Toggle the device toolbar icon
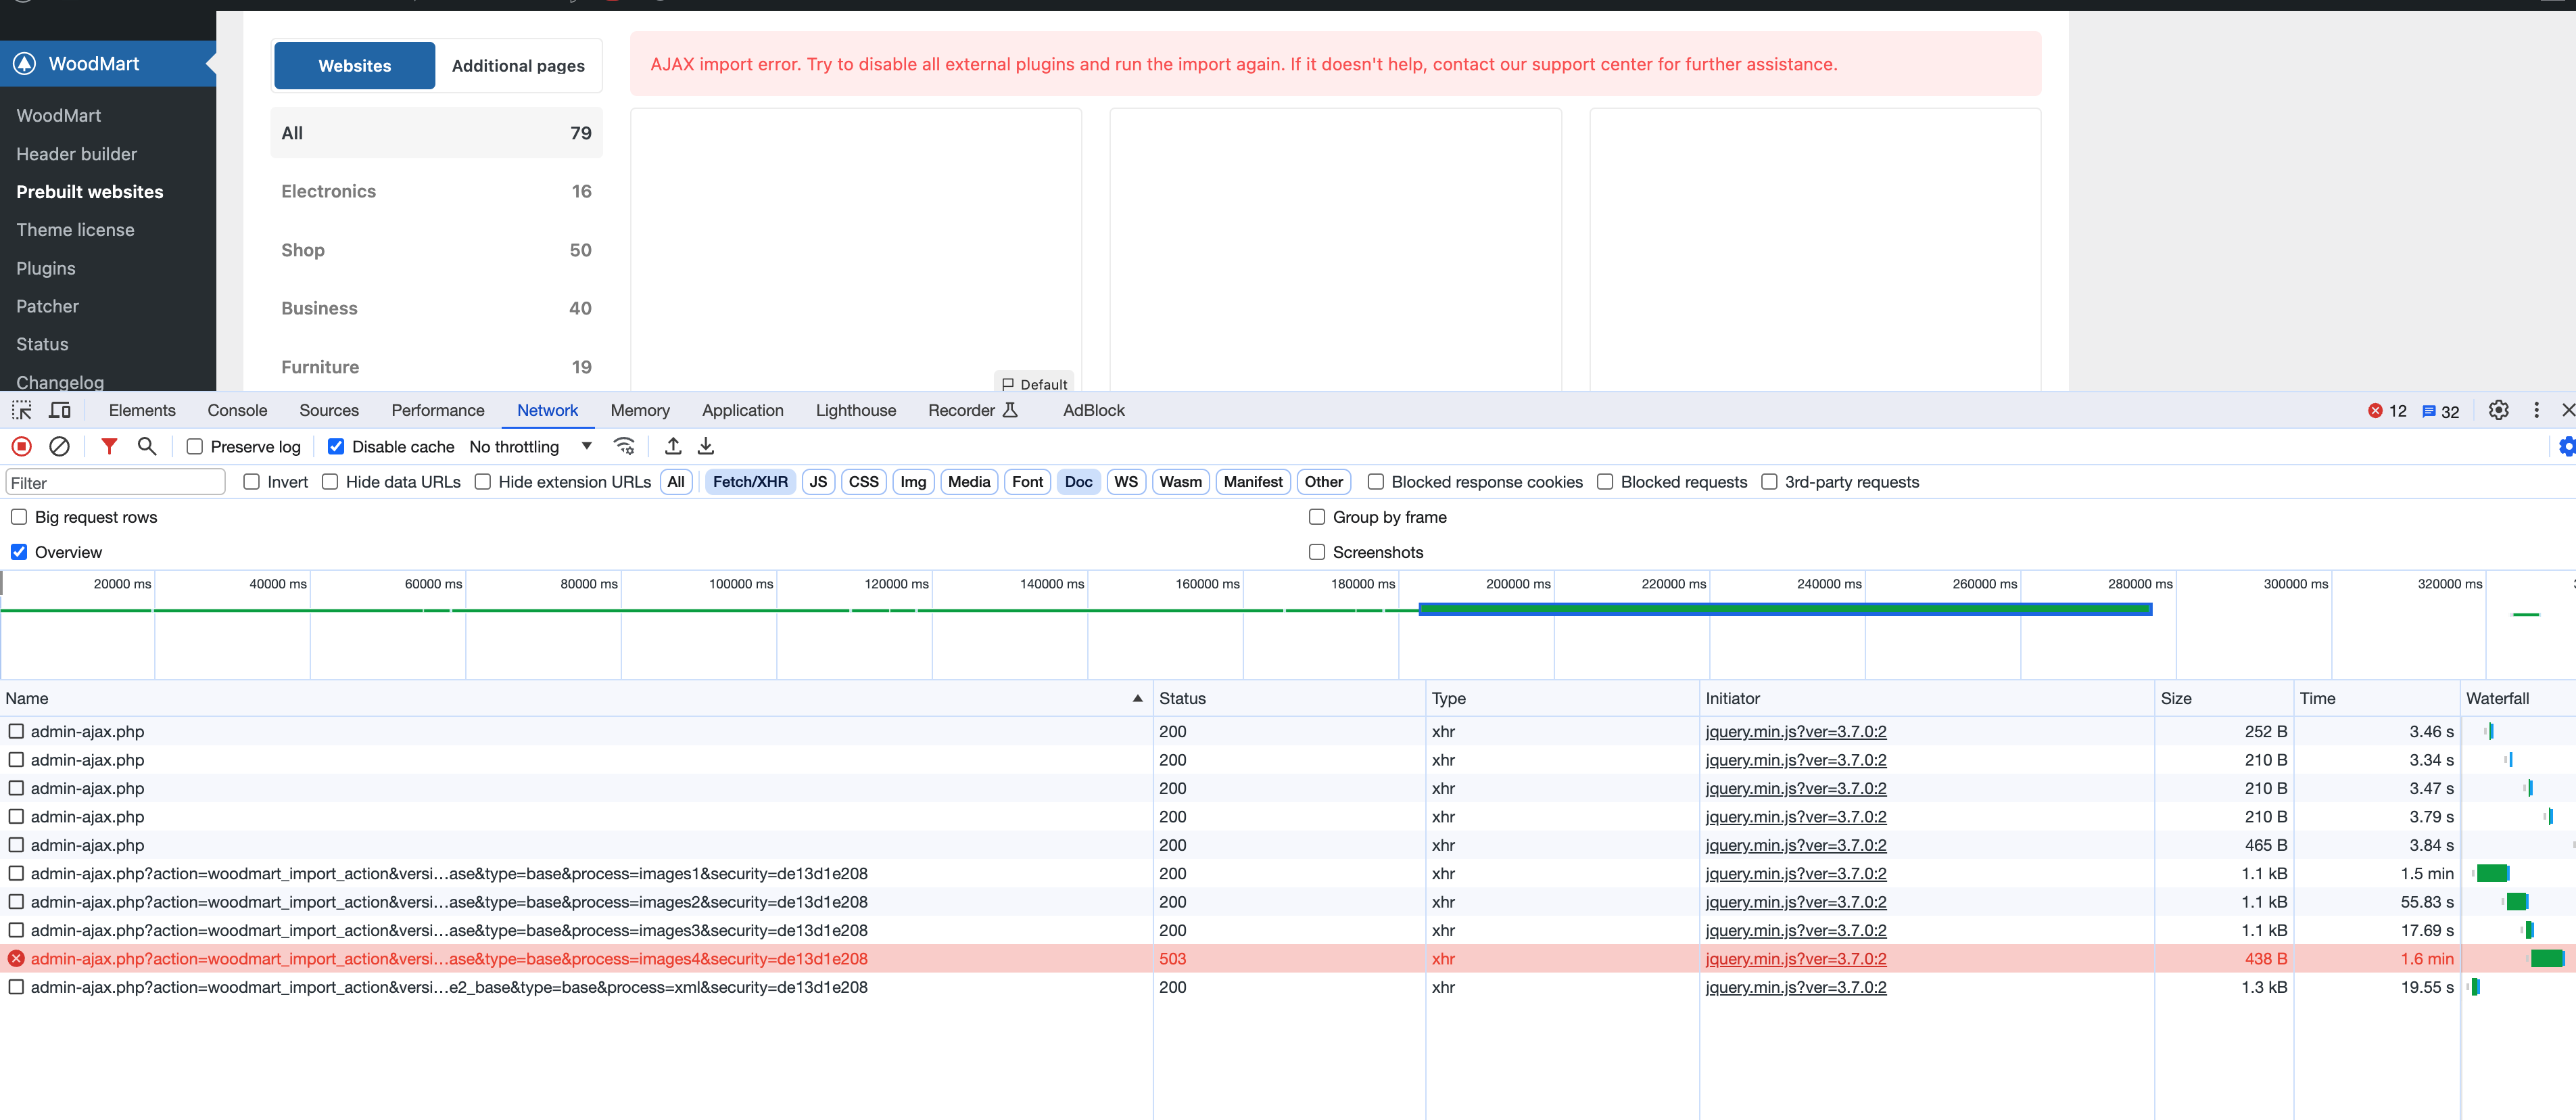Screen dimensions: 2576x1120 pos(60,410)
